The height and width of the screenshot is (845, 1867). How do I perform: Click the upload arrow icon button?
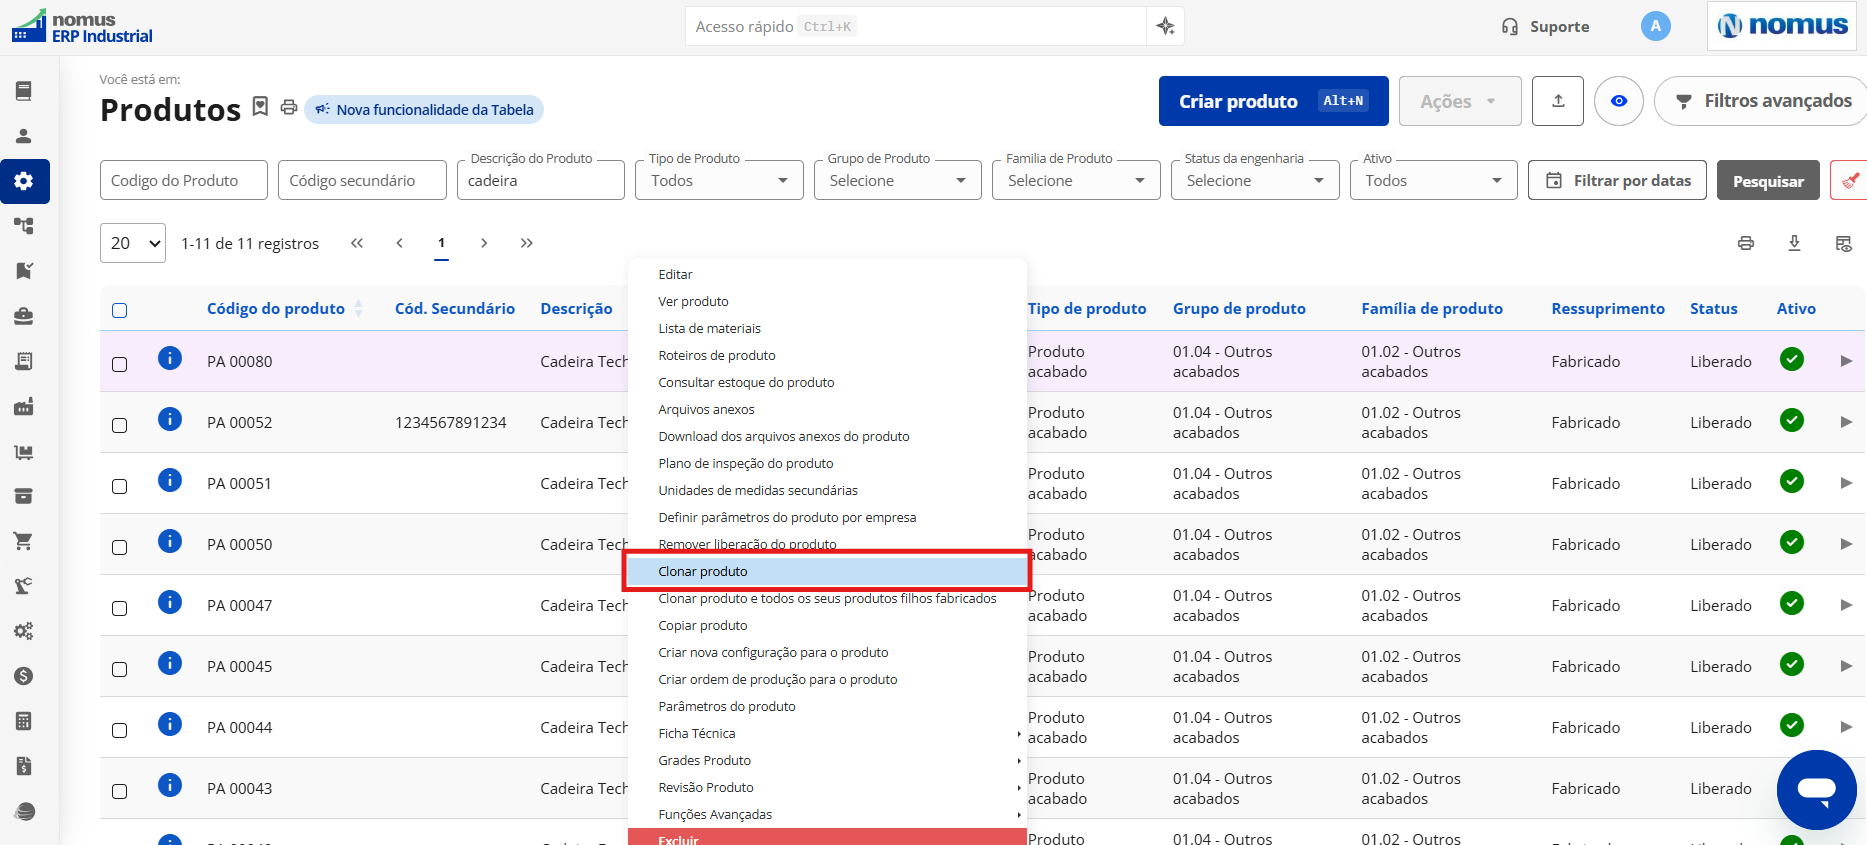1558,101
